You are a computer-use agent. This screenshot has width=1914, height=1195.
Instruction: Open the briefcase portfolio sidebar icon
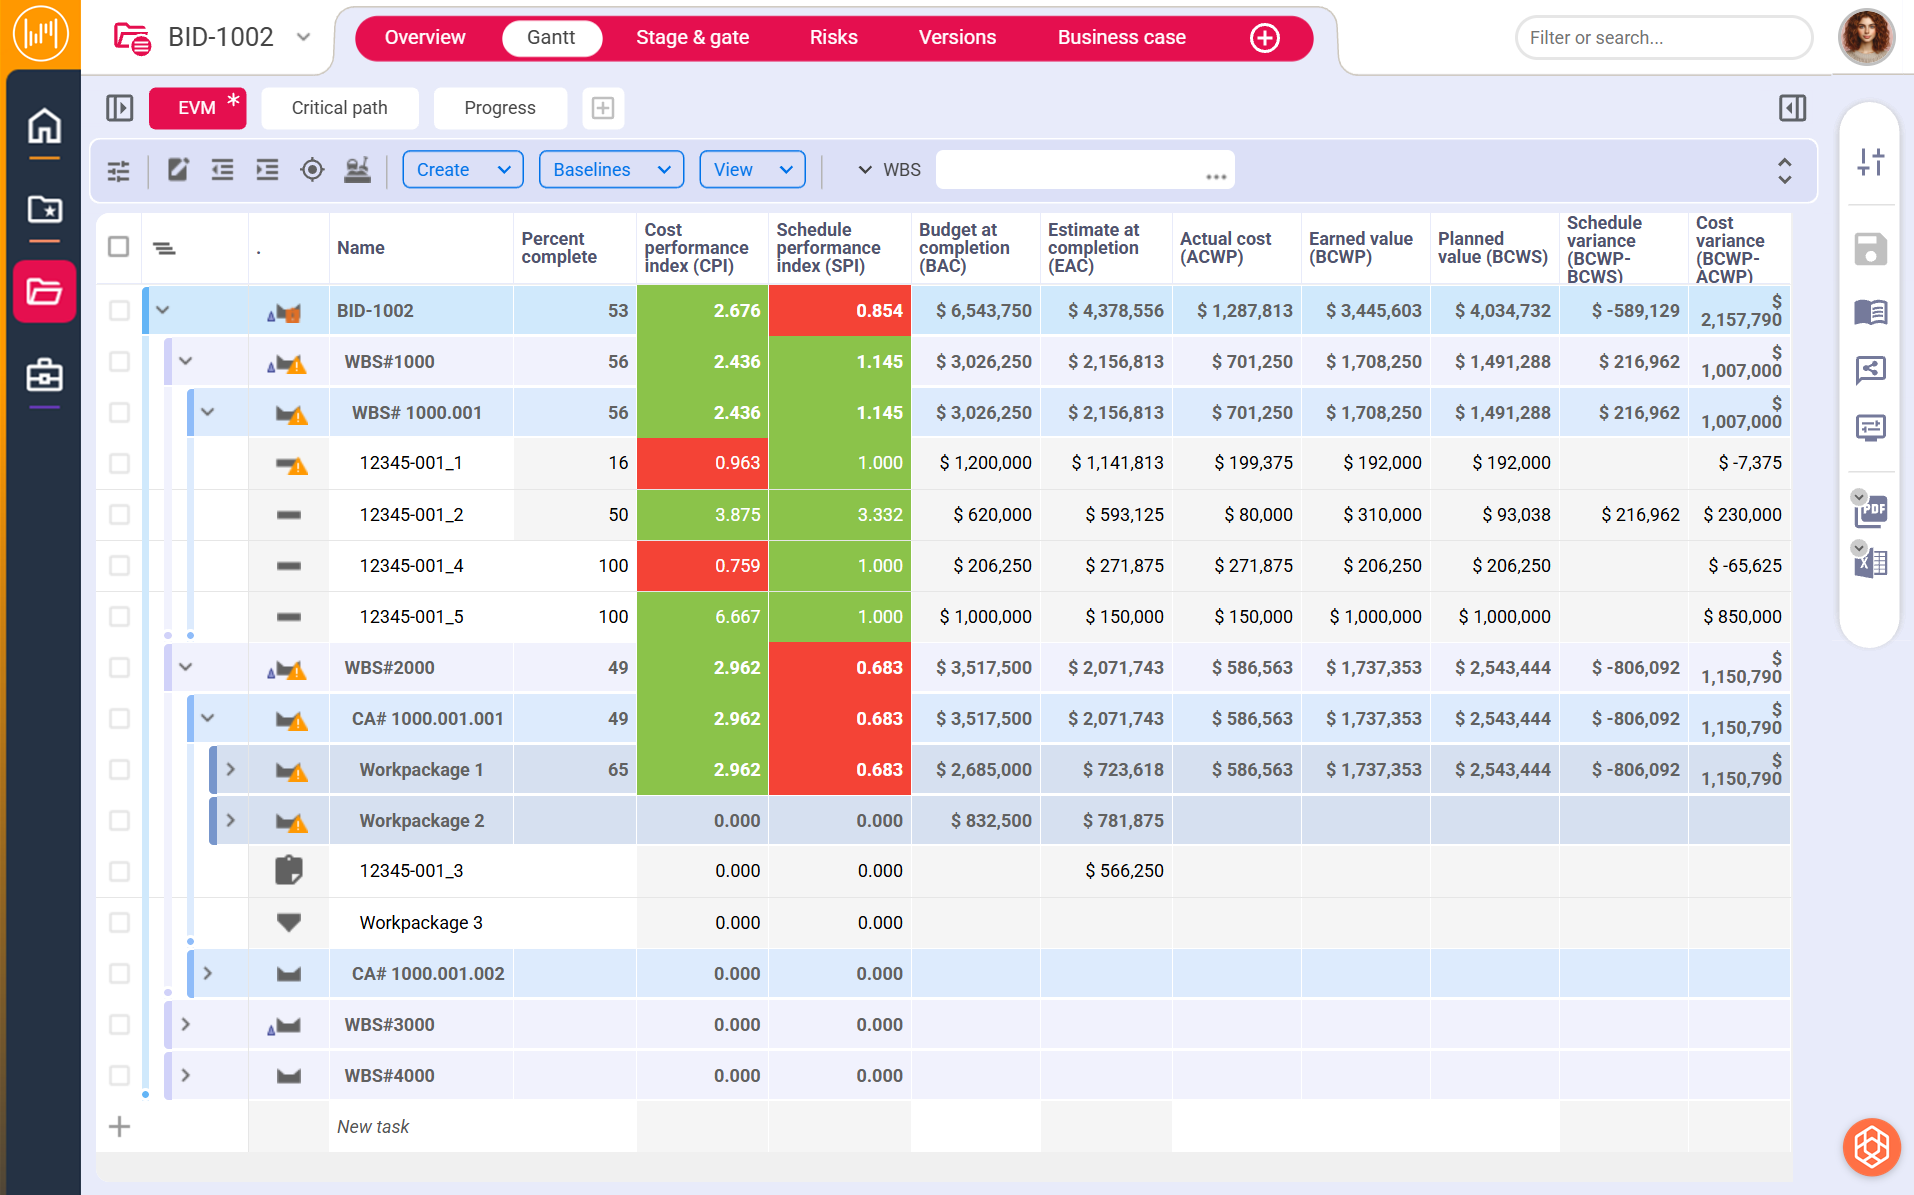44,376
